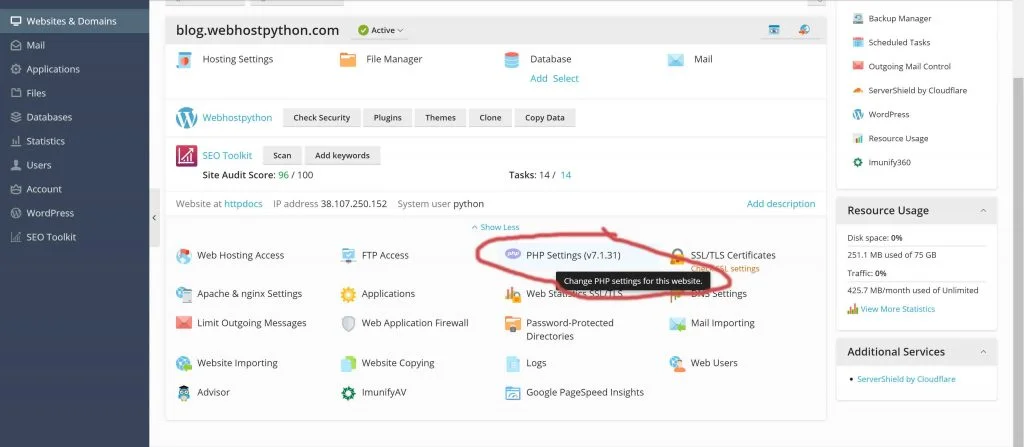The width and height of the screenshot is (1024, 447).
Task: Click the Database icon
Action: (511, 59)
